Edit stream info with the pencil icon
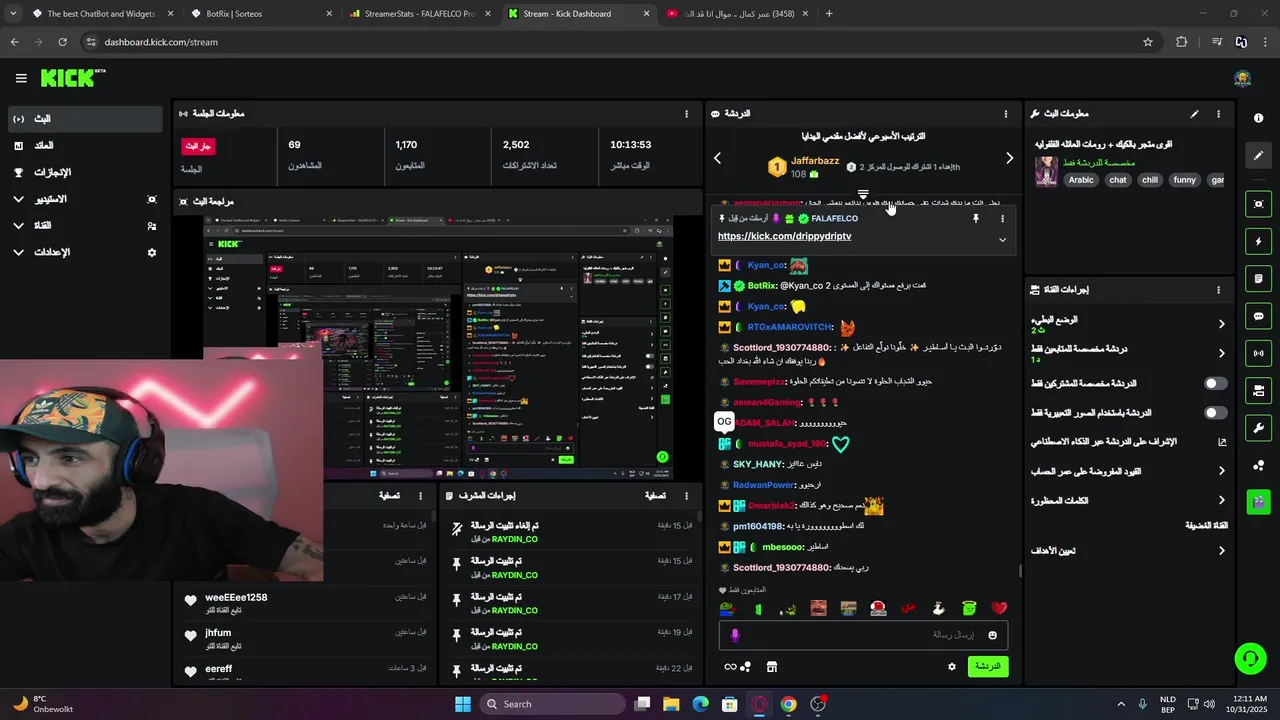This screenshot has width=1280, height=720. click(1194, 114)
